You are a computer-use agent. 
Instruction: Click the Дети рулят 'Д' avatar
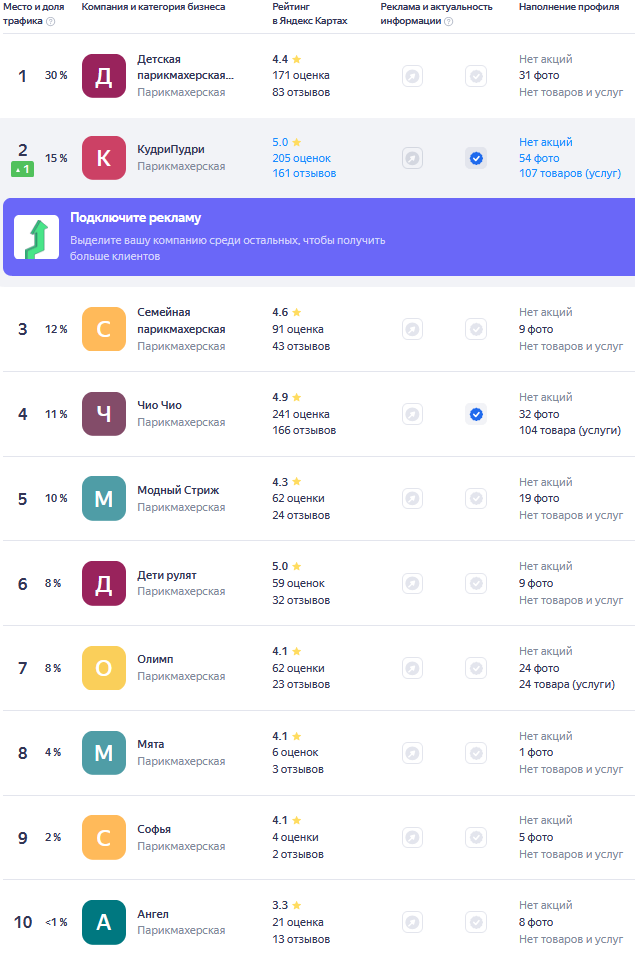tap(103, 583)
